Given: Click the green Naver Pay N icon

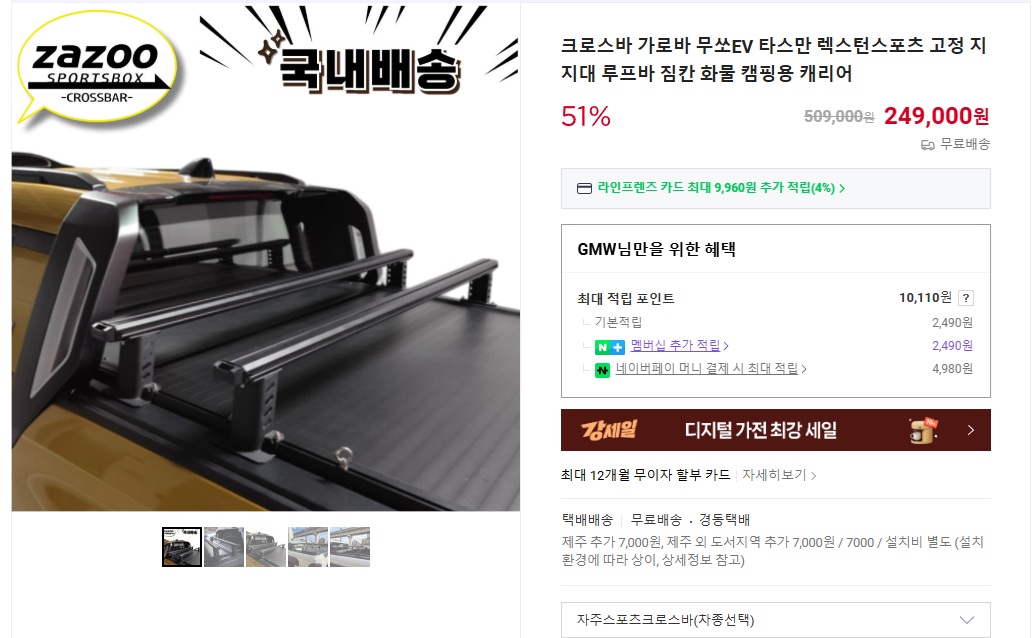Looking at the screenshot, I should 602,370.
